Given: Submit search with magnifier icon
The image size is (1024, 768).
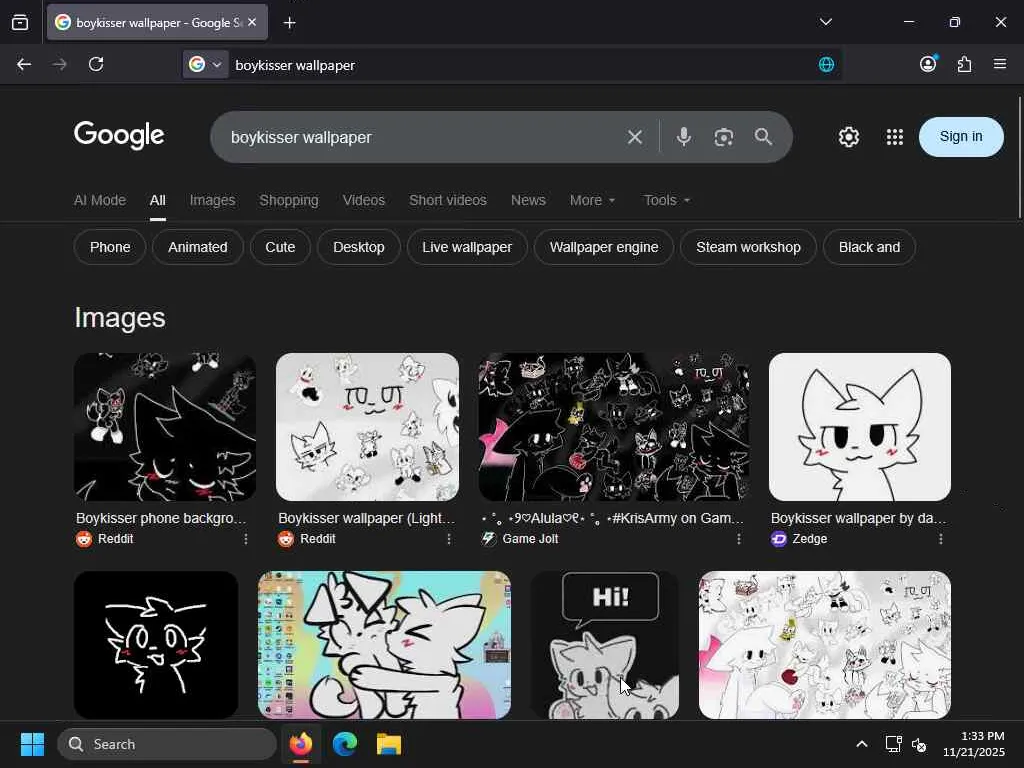Looking at the screenshot, I should (x=763, y=136).
